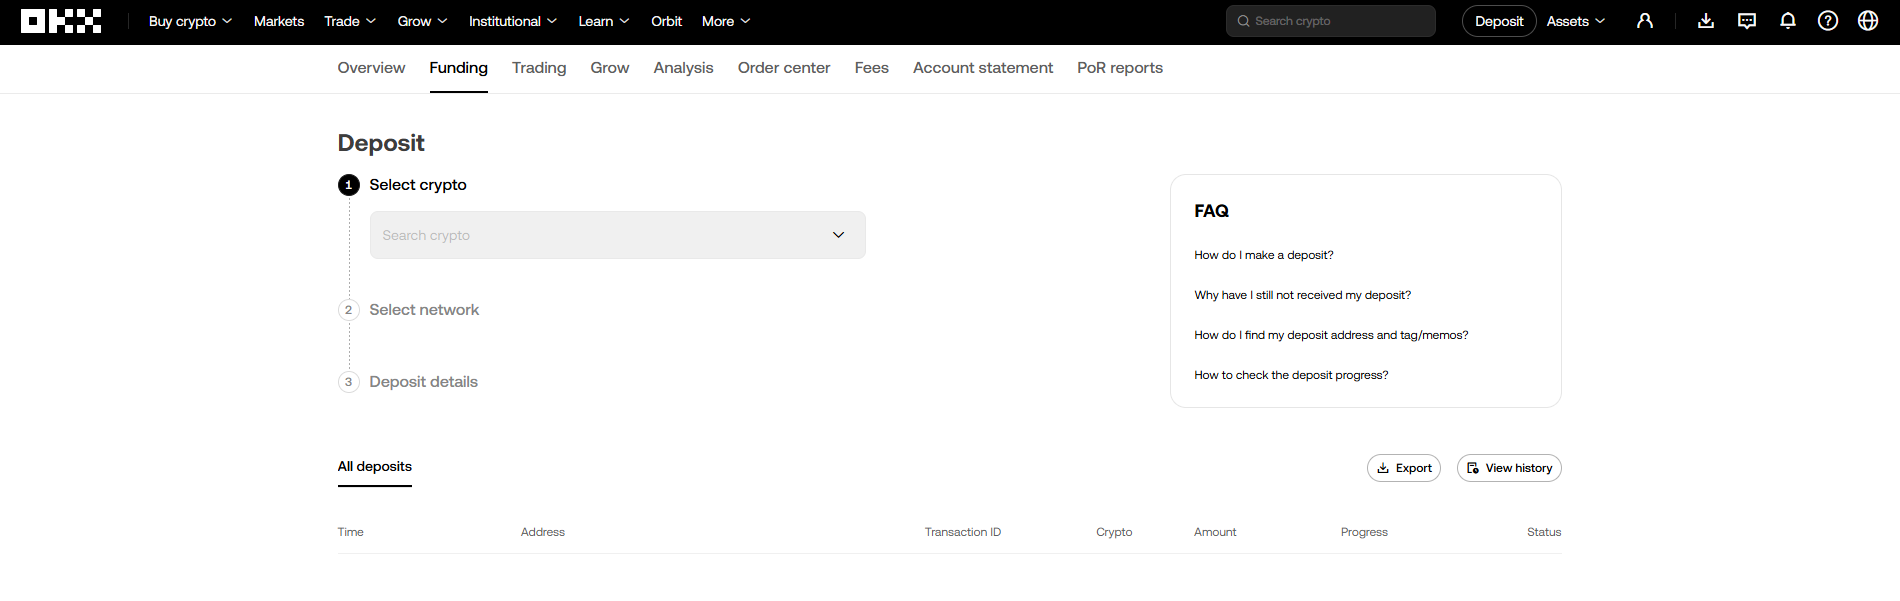Expand the Assets menu
The image size is (1900, 601).
(x=1576, y=21)
